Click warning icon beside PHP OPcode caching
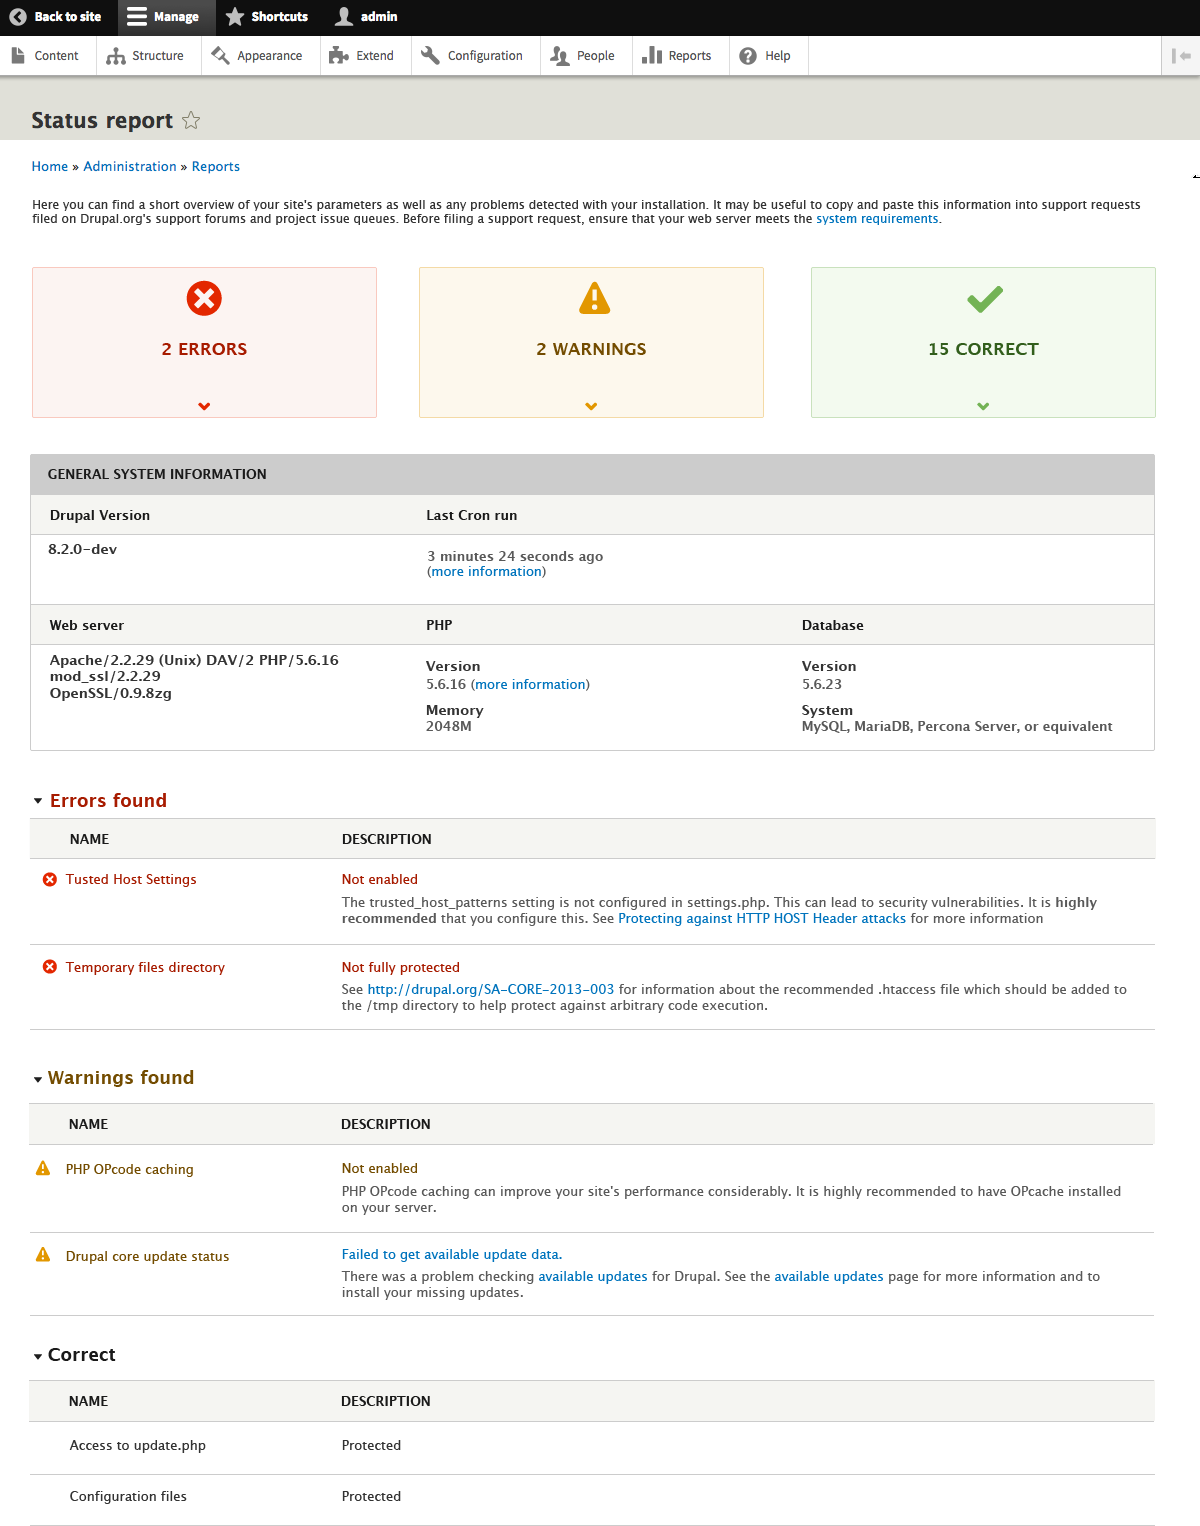The height and width of the screenshot is (1526, 1200). click(43, 1168)
